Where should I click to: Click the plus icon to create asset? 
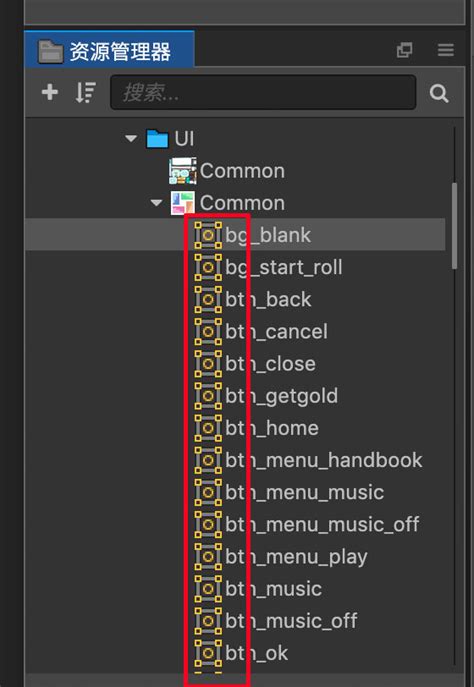(50, 92)
